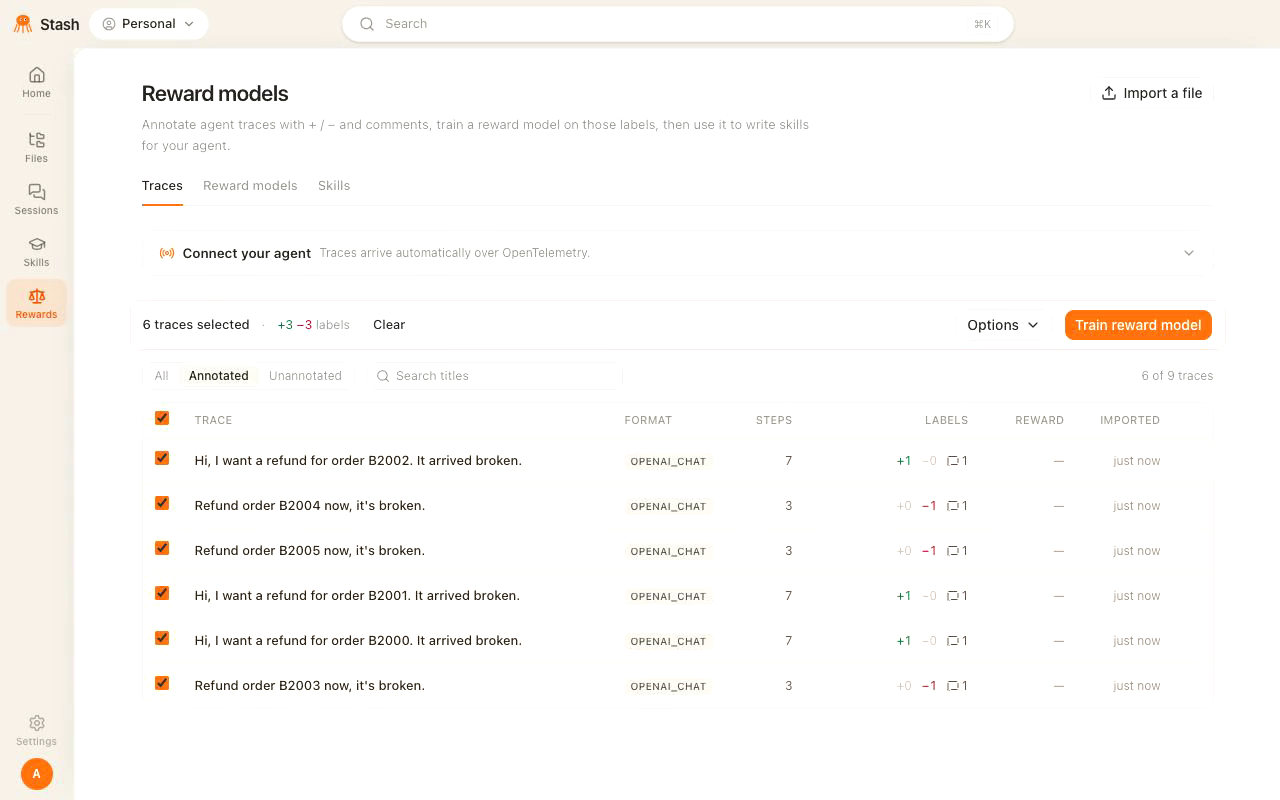Uncheck the order B2005 trace checkbox
Viewport: 1280px width, 800px height.
pos(162,548)
